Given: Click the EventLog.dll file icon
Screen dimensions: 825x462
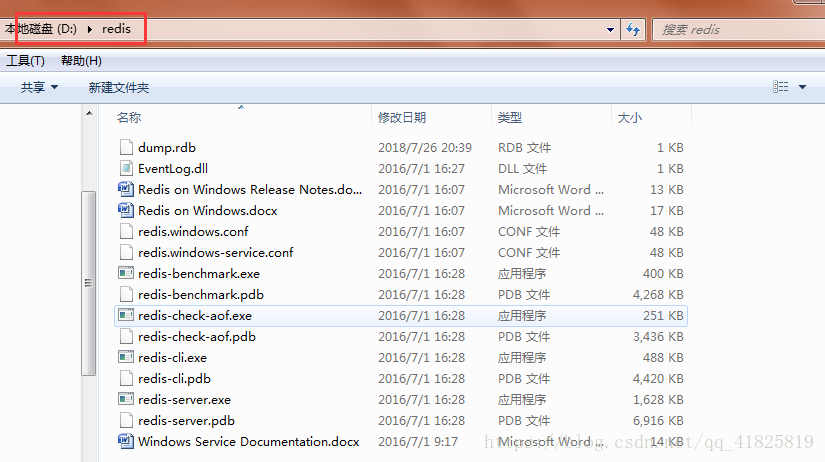Looking at the screenshot, I should point(126,168).
